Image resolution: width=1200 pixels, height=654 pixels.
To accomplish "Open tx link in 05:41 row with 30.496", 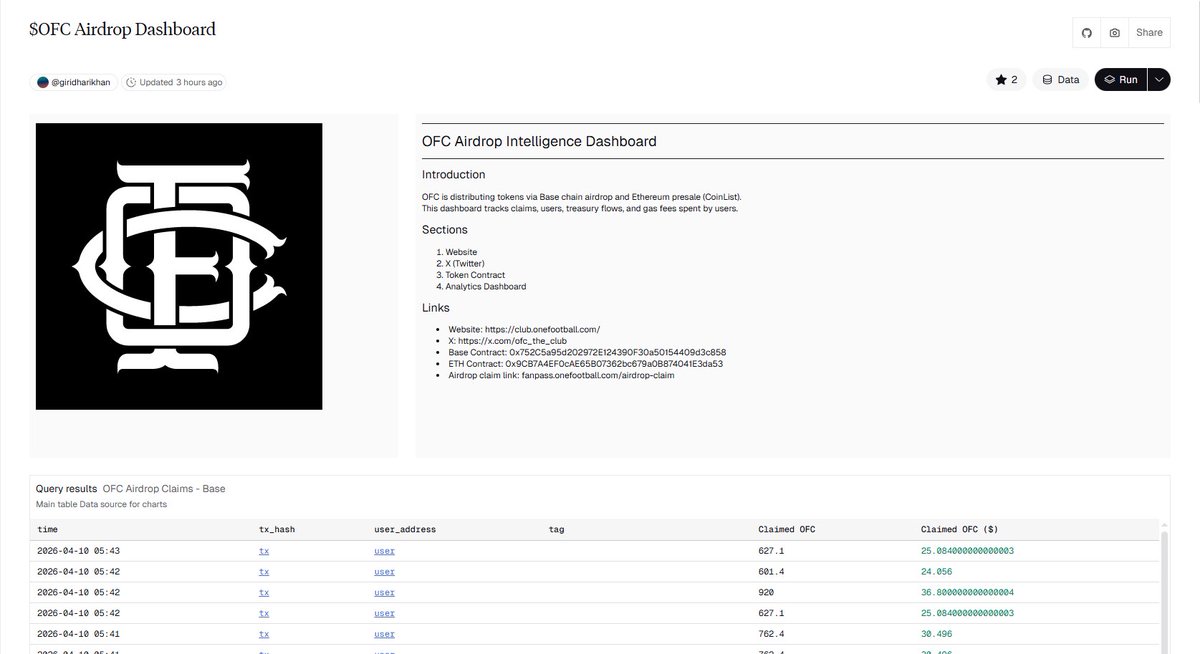I will pyautogui.click(x=264, y=634).
